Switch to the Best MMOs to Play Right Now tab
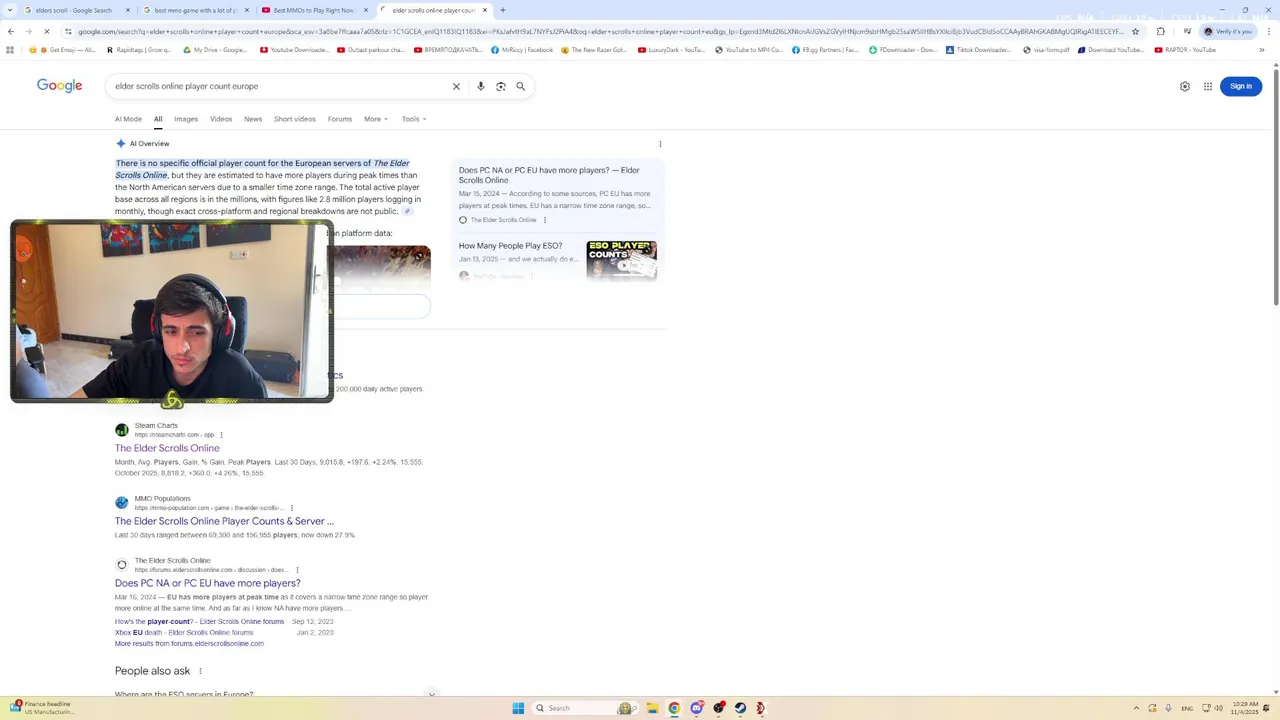The width and height of the screenshot is (1280, 720). coord(313,10)
